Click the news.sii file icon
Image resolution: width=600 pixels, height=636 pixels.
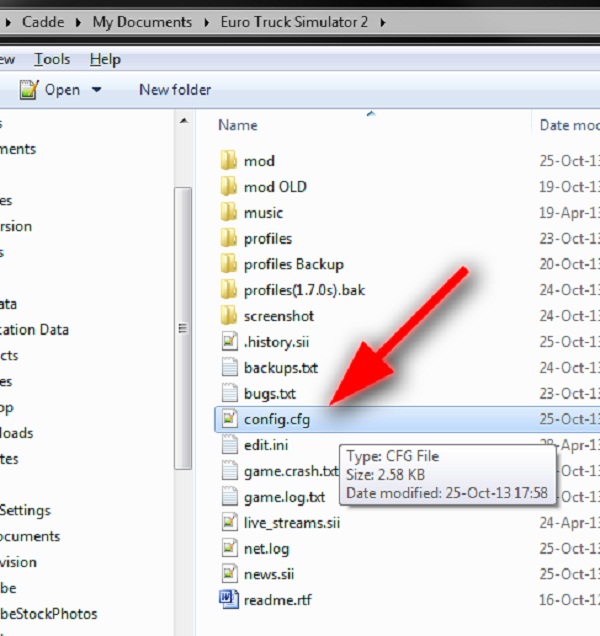[x=230, y=574]
